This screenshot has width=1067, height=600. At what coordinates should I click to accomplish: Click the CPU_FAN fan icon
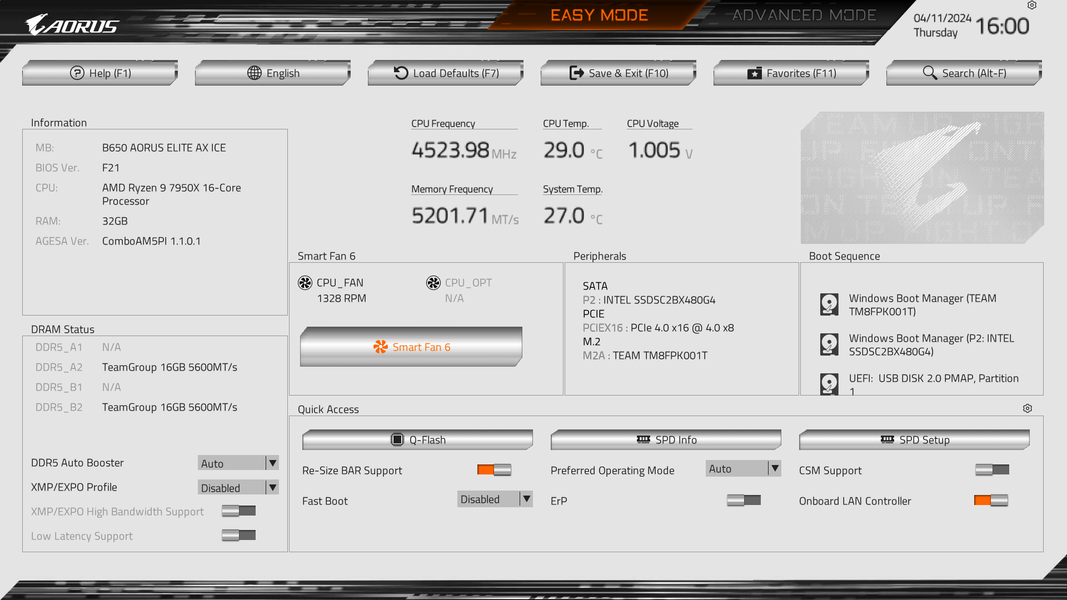305,282
